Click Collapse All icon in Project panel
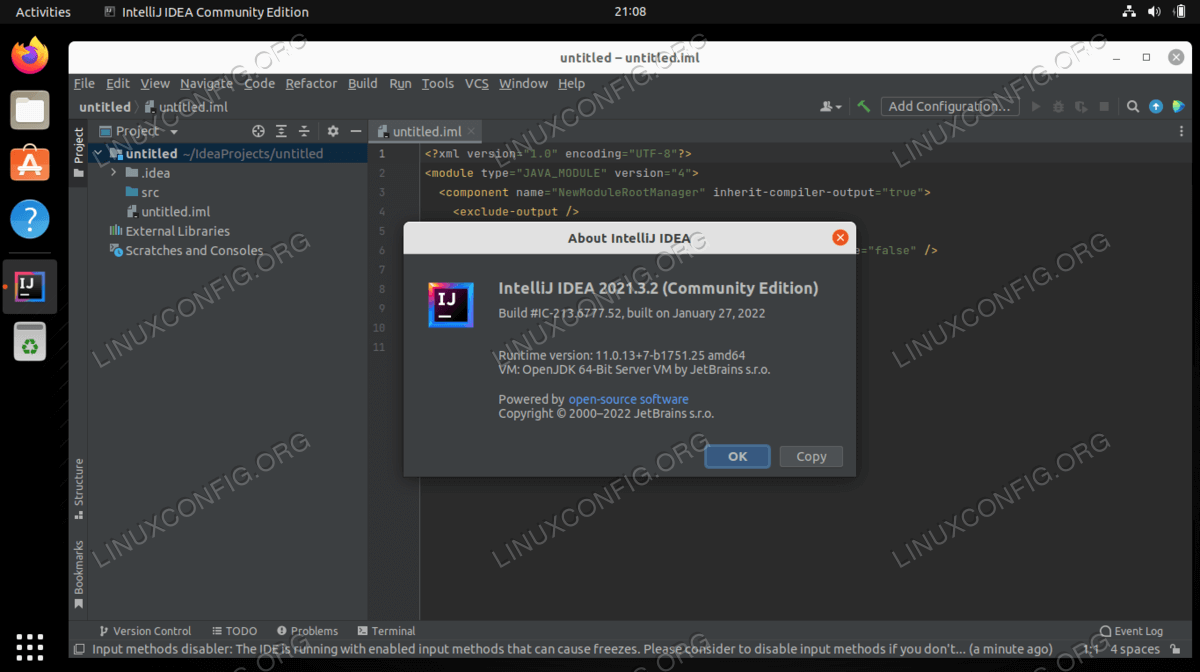 pyautogui.click(x=305, y=131)
